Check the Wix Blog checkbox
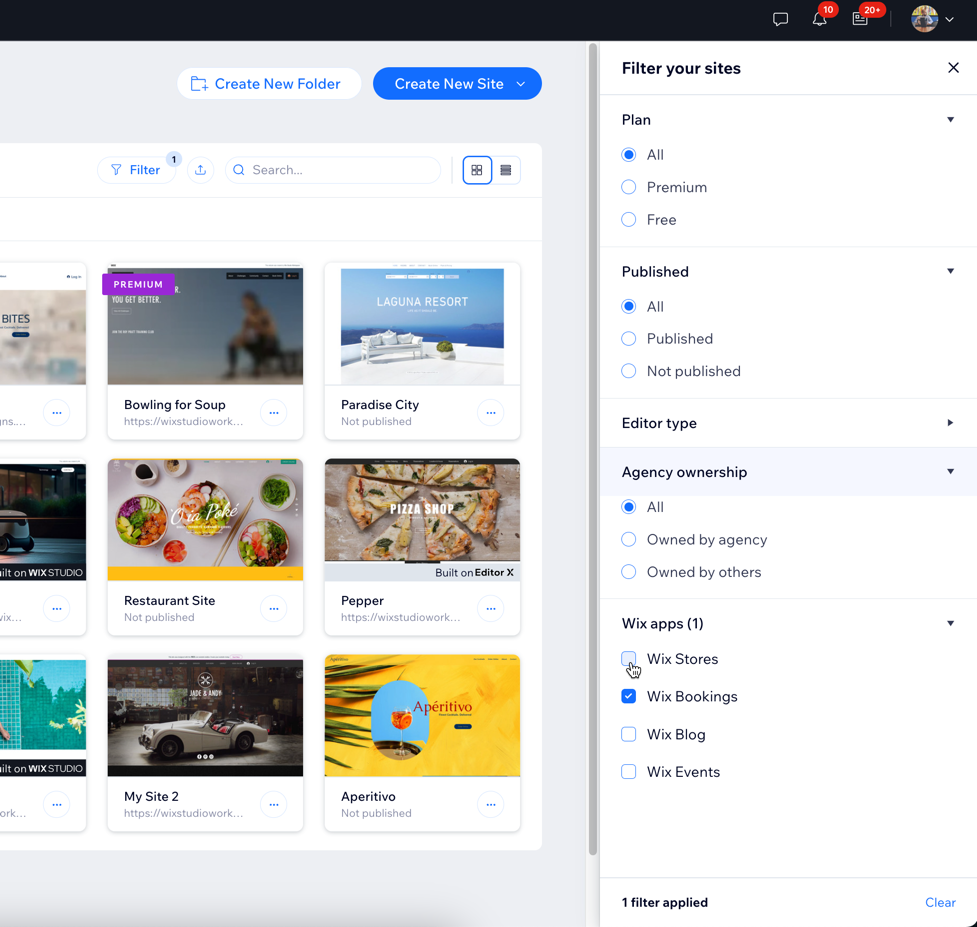The width and height of the screenshot is (977, 927). (x=629, y=734)
